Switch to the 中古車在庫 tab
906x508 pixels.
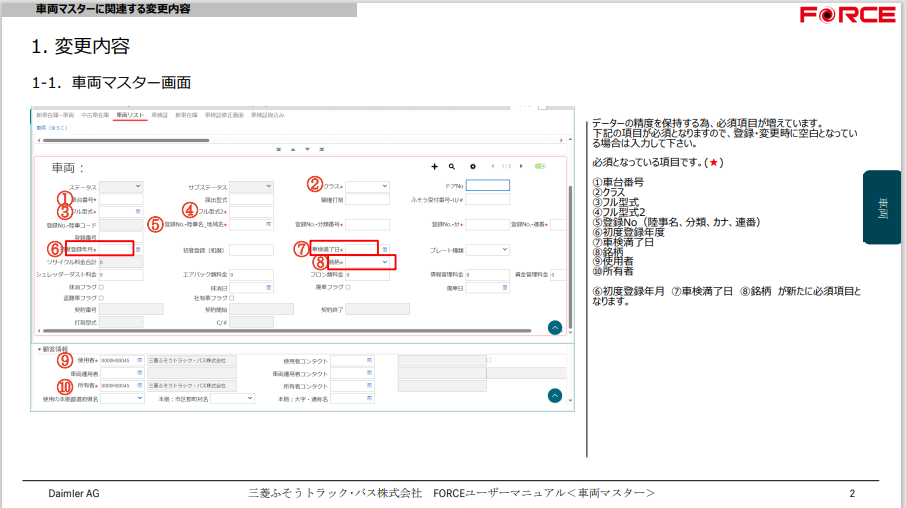coord(96,115)
